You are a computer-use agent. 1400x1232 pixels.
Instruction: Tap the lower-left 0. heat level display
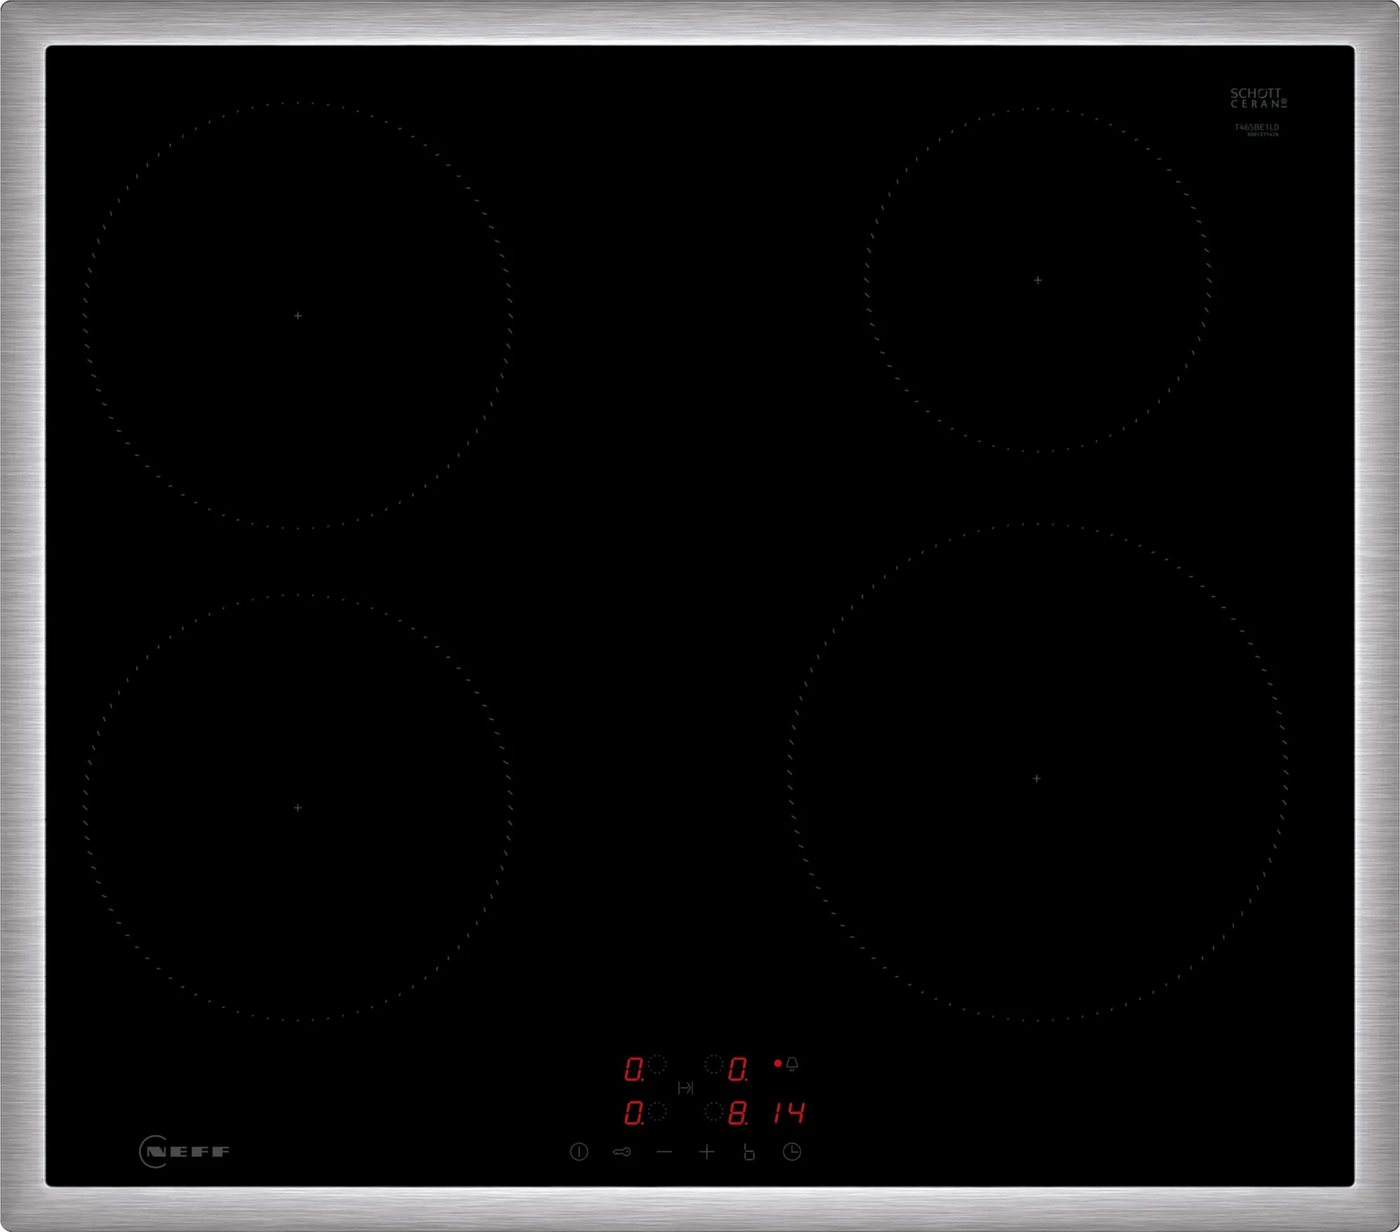(634, 1113)
